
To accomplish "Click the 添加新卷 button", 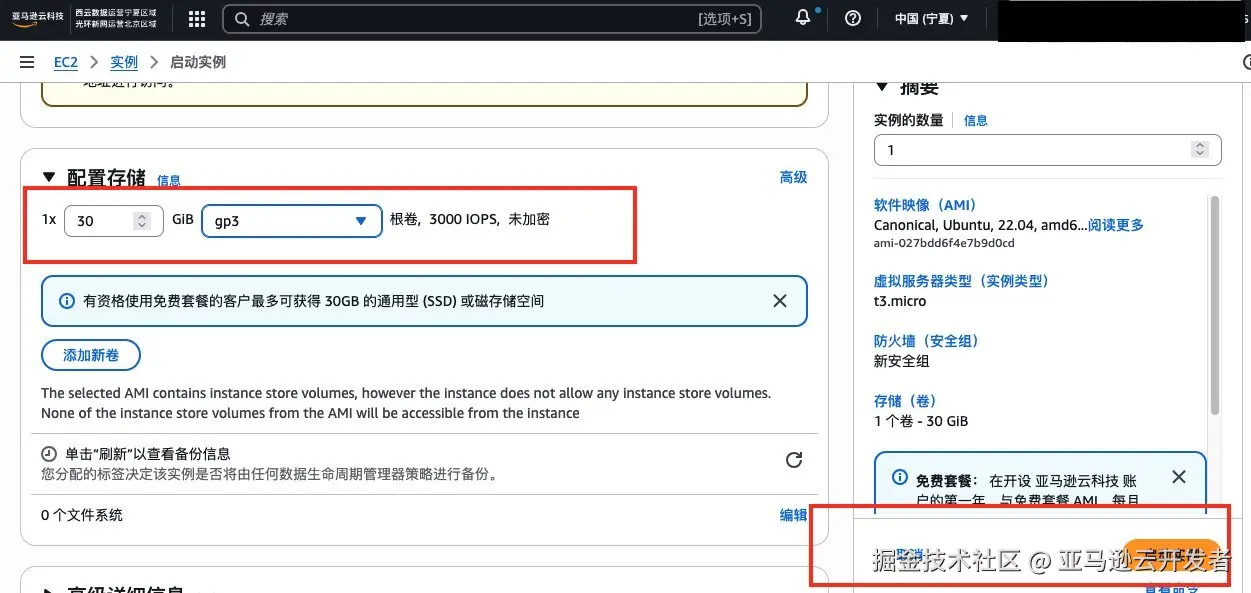I will [91, 355].
